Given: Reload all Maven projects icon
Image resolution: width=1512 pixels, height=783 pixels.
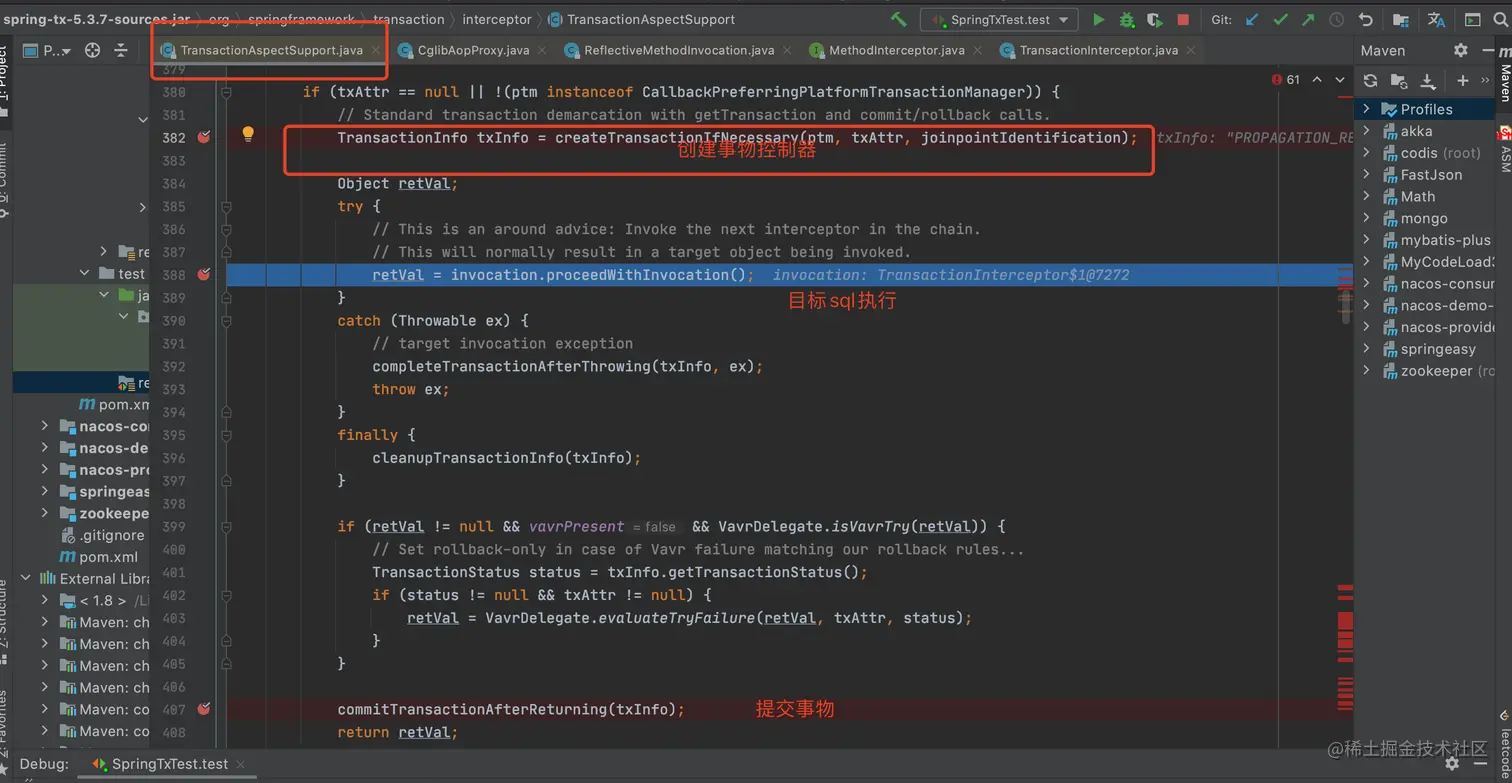Looking at the screenshot, I should [1371, 80].
